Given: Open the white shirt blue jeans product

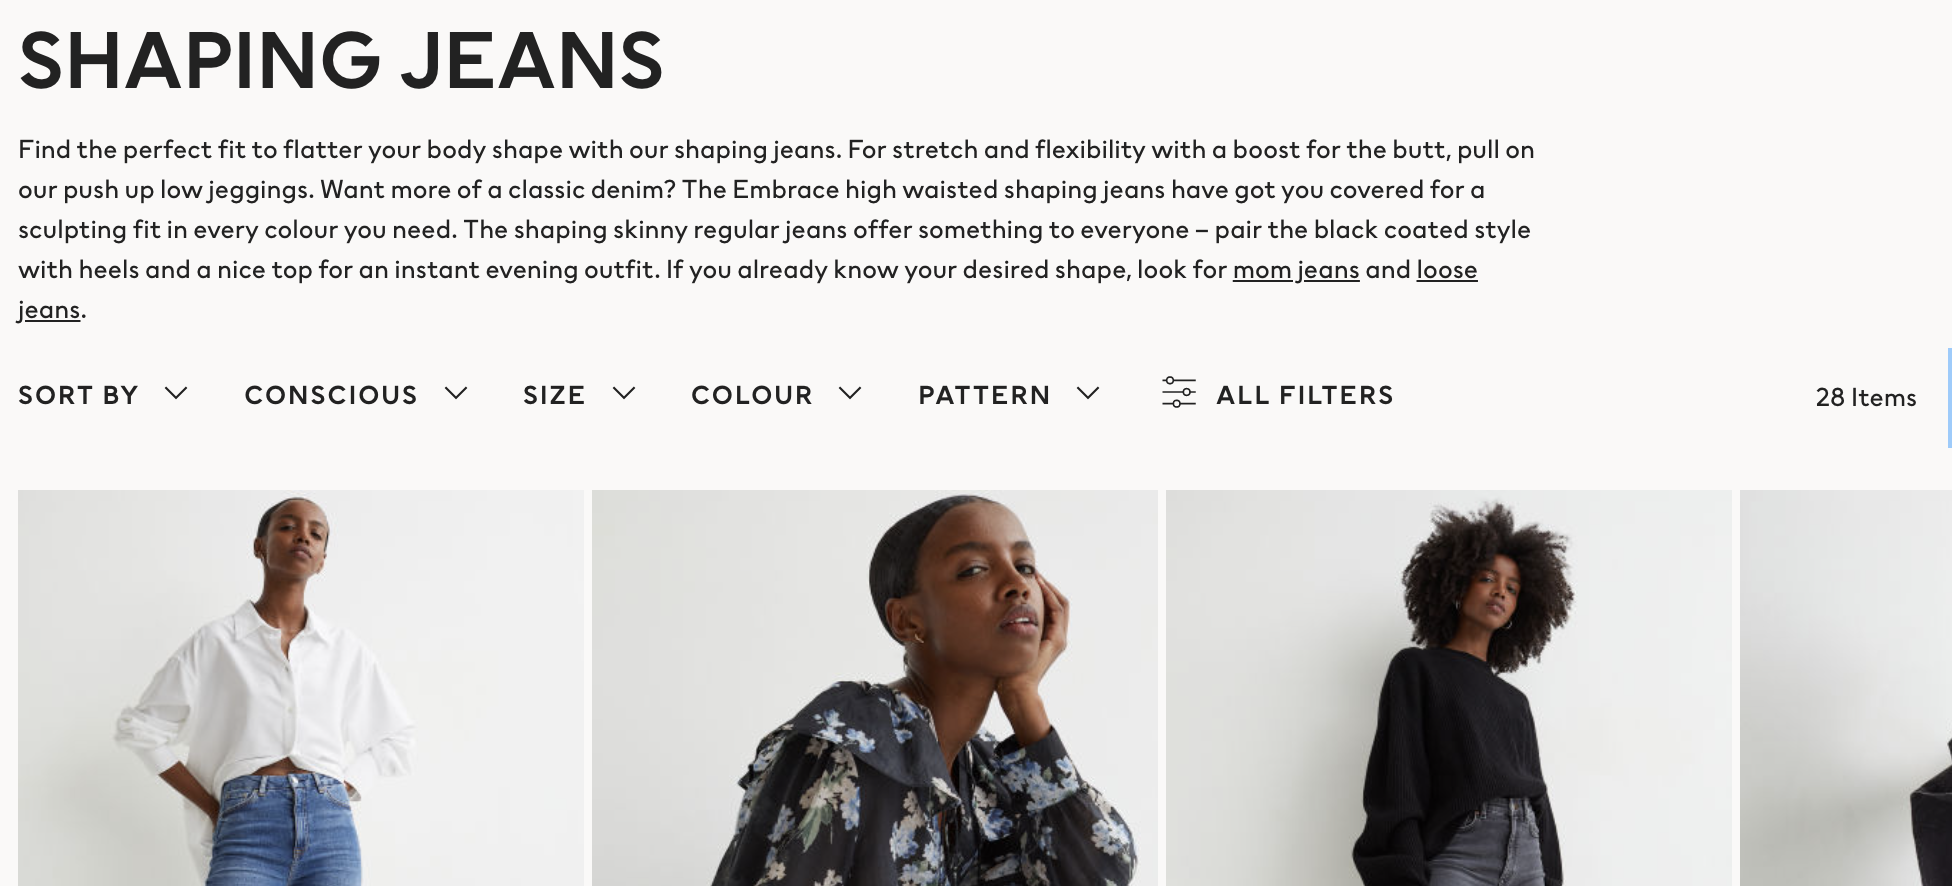Looking at the screenshot, I should (300, 688).
